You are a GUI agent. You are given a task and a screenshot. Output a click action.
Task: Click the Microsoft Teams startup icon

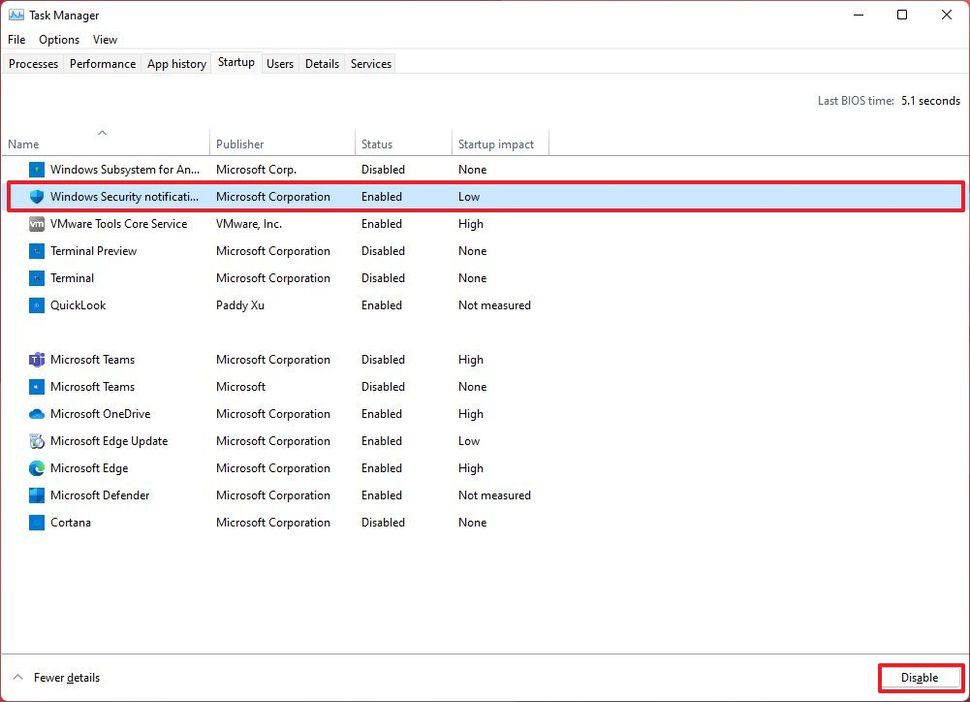37,359
